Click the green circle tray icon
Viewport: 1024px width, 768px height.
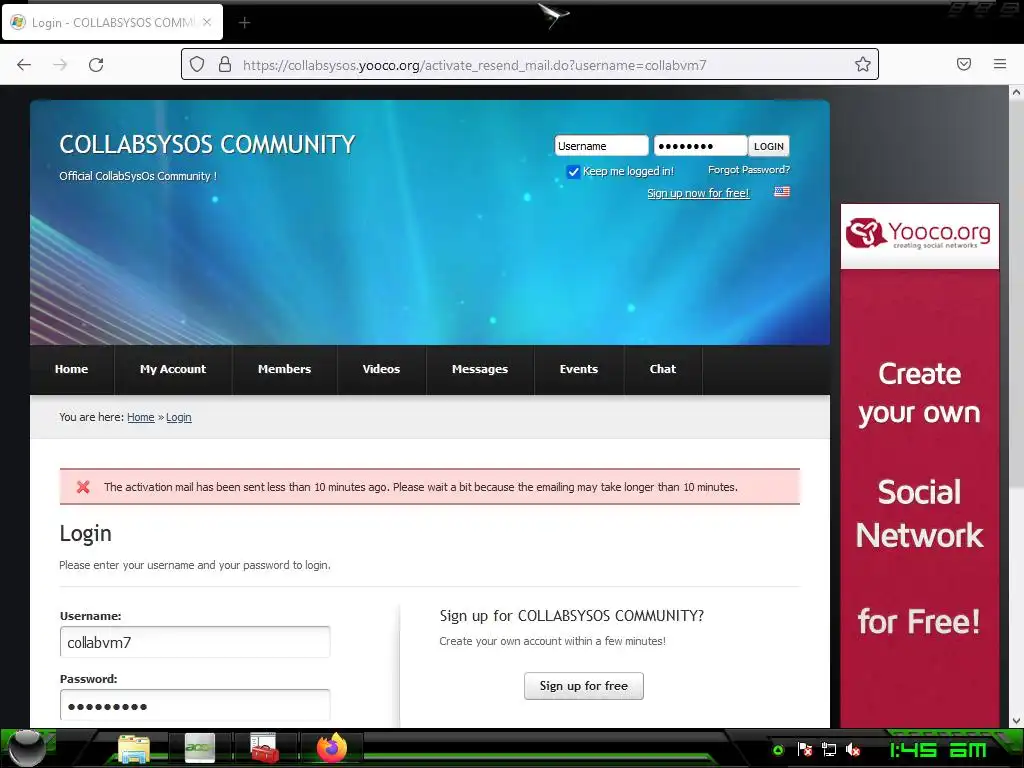click(778, 750)
